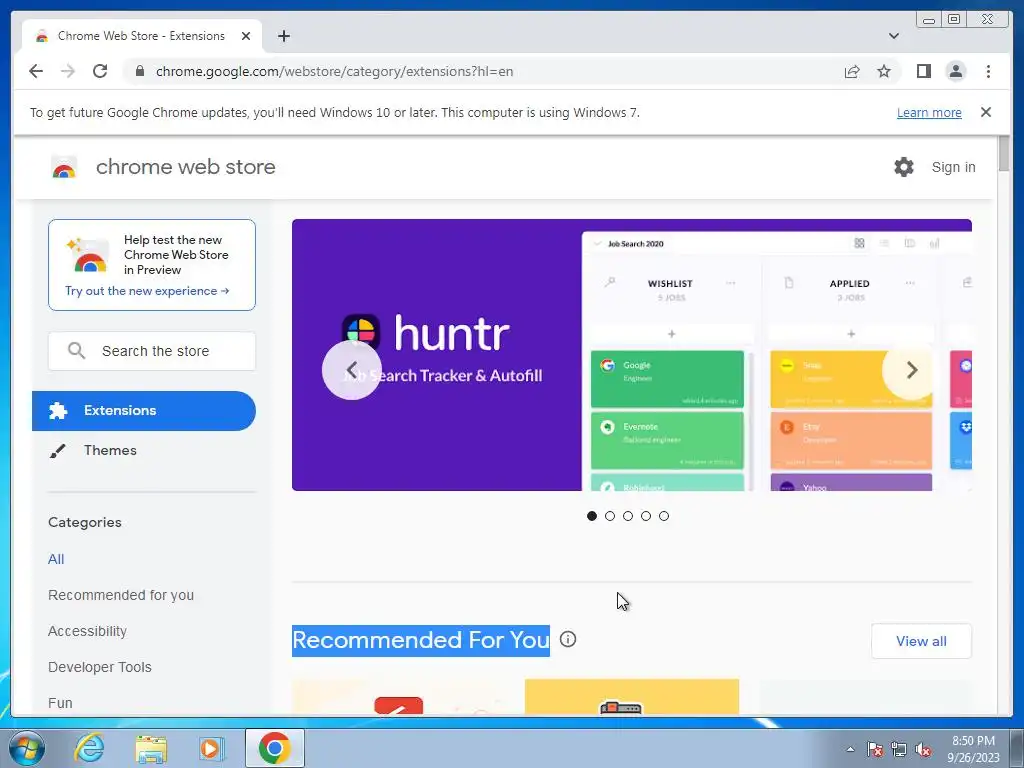Focus the Search the store field
Viewport: 1024px width, 768px height.
[152, 351]
